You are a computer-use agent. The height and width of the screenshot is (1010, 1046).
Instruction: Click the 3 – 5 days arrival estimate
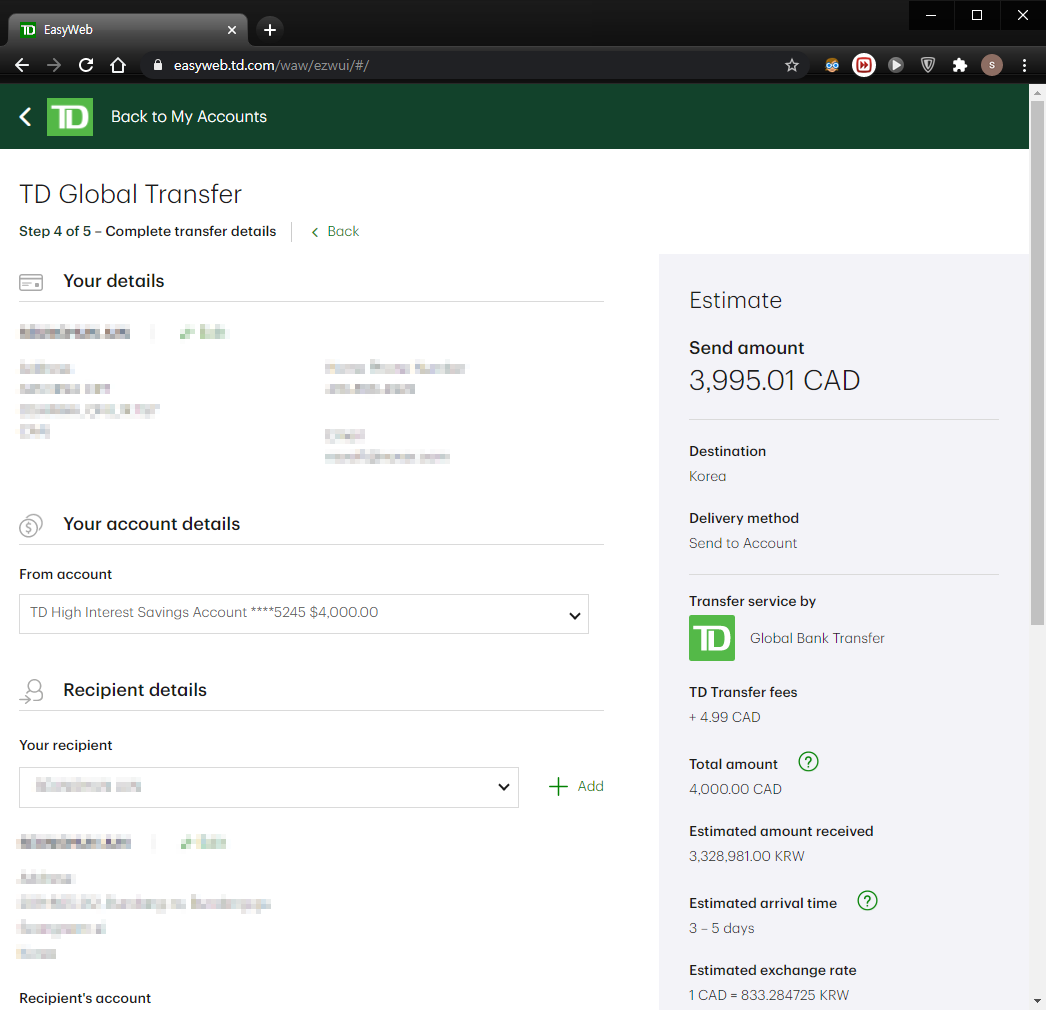click(722, 928)
